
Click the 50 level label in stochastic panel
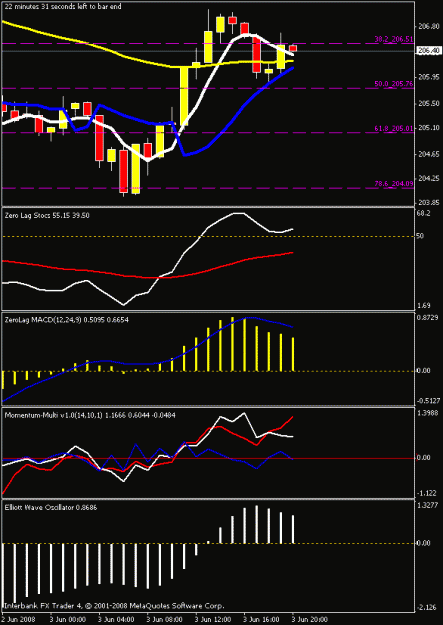[x=422, y=236]
